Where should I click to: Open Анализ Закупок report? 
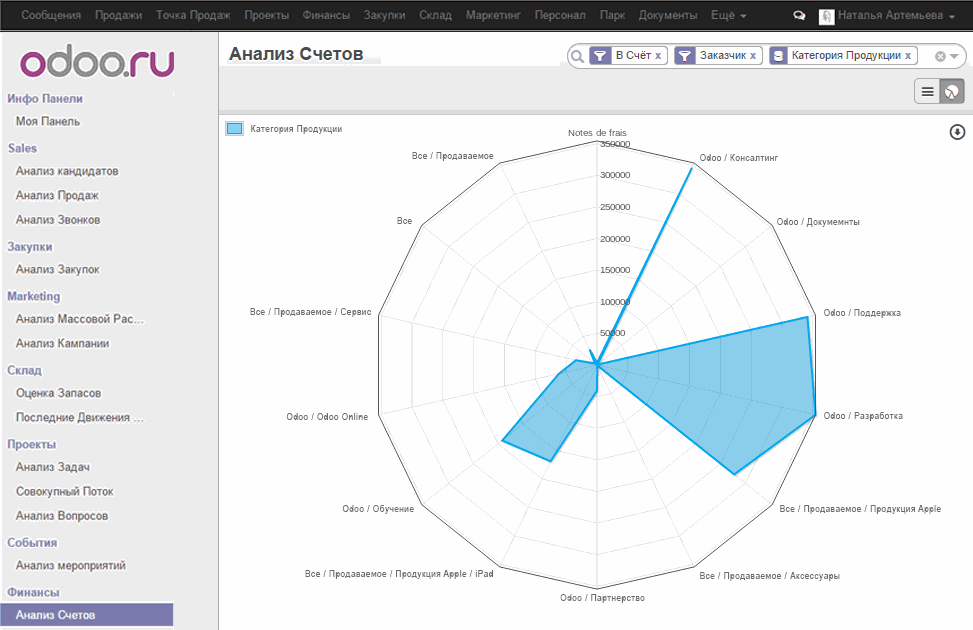(58, 269)
